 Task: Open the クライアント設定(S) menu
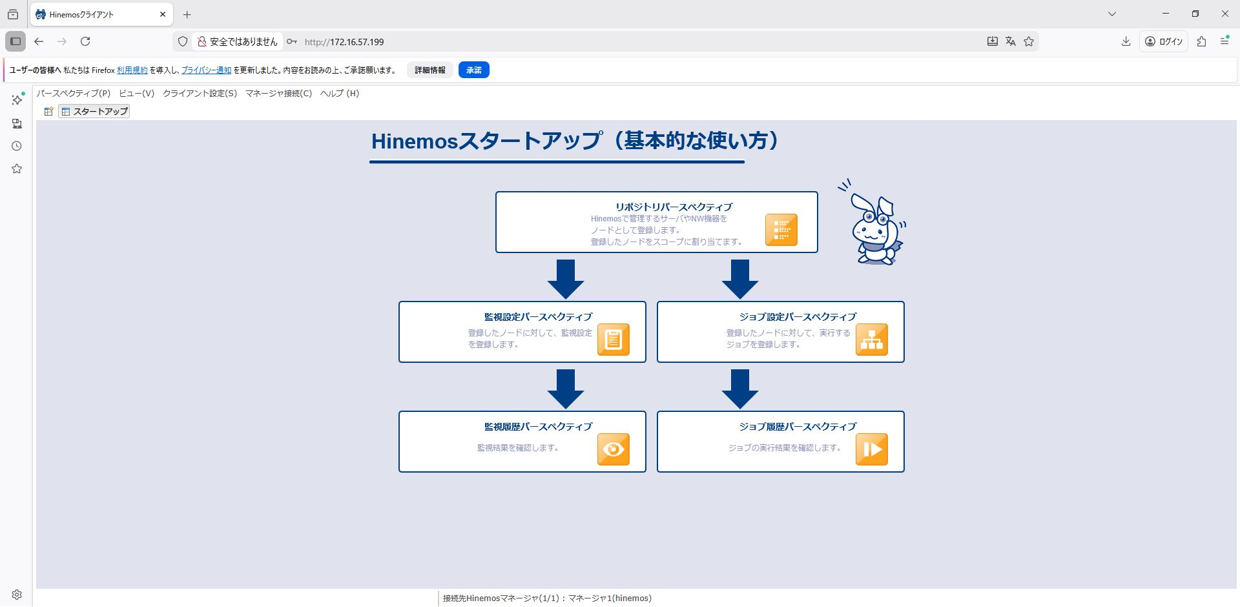(200, 93)
